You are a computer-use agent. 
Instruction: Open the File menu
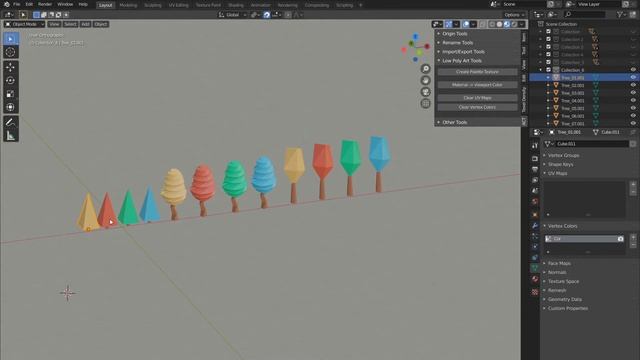pos(17,4)
